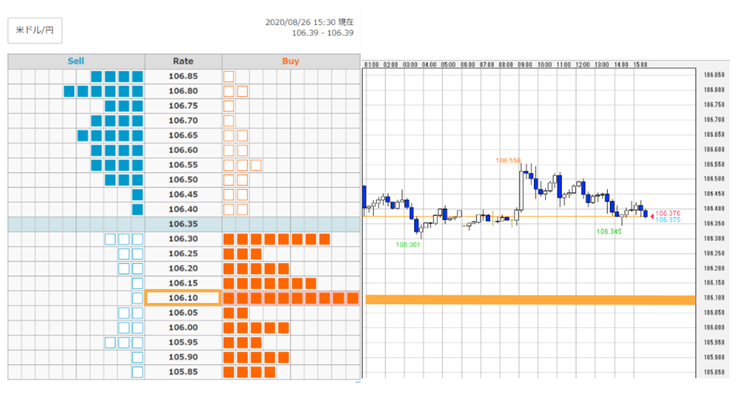
Task: Select the 106.30 cell in Rate column
Action: 183,239
